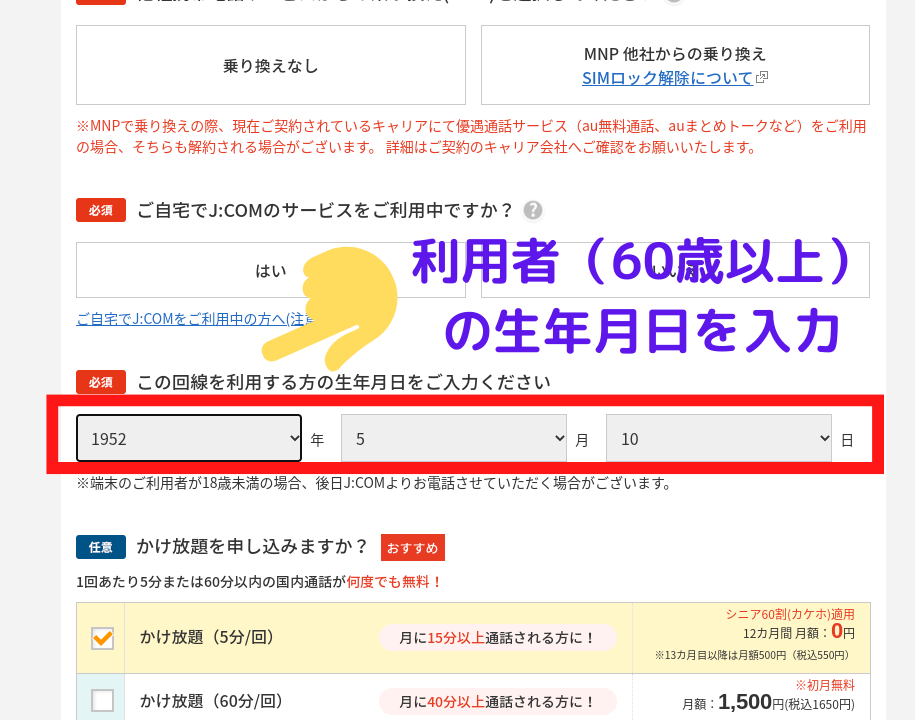The width and height of the screenshot is (915, 720).
Task: Select the 乗り換えなし option
Action: coord(271,66)
